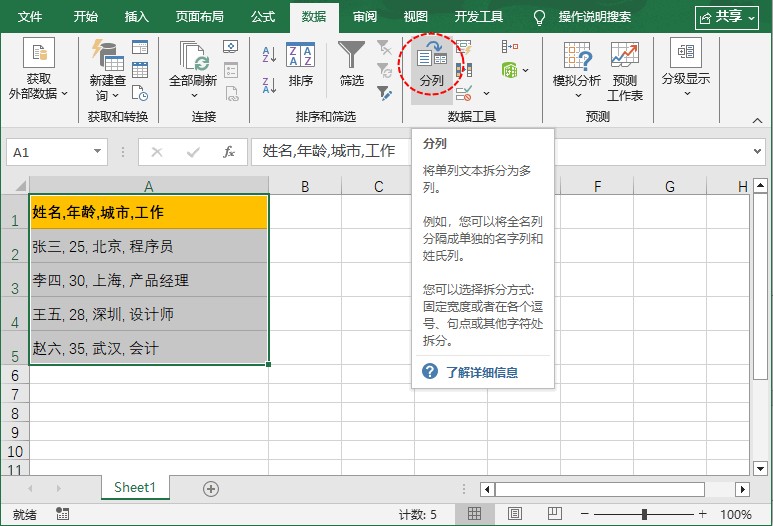
Task: Open the 文件 tab
Action: pyautogui.click(x=30, y=17)
